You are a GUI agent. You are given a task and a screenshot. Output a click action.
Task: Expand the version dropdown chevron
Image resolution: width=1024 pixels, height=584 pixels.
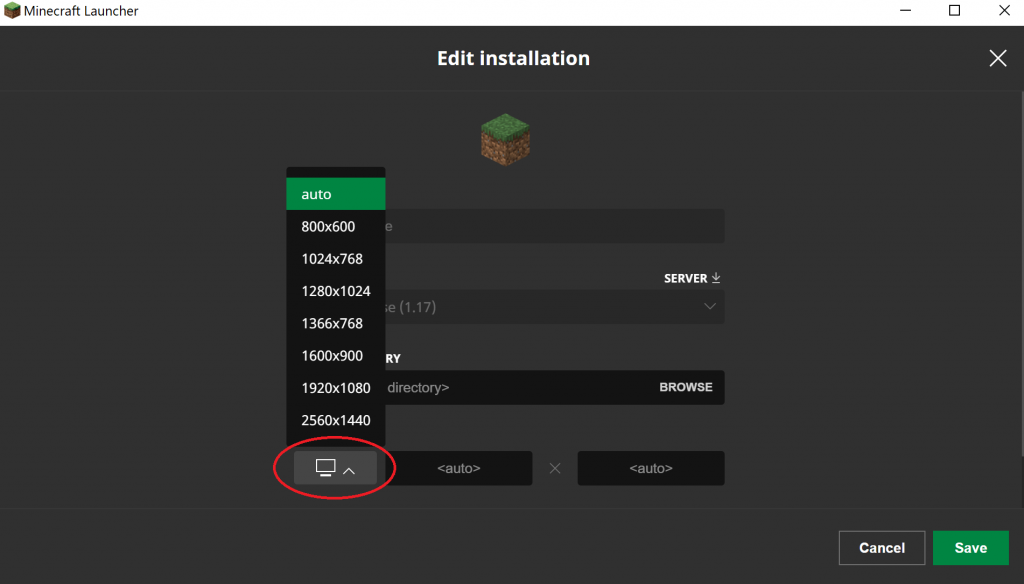pyautogui.click(x=710, y=306)
